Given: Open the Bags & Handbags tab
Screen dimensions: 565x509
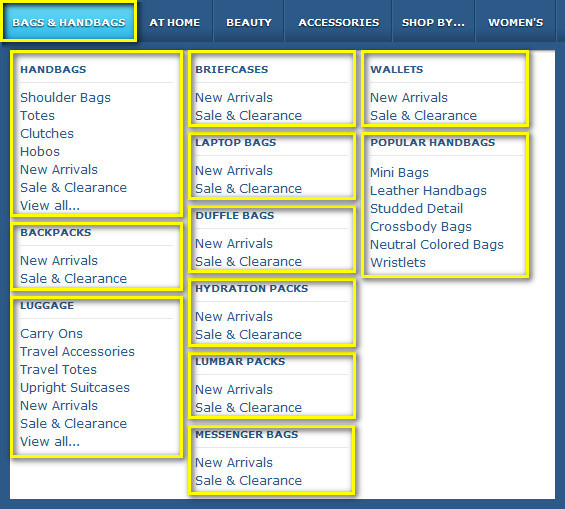Looking at the screenshot, I should (68, 22).
